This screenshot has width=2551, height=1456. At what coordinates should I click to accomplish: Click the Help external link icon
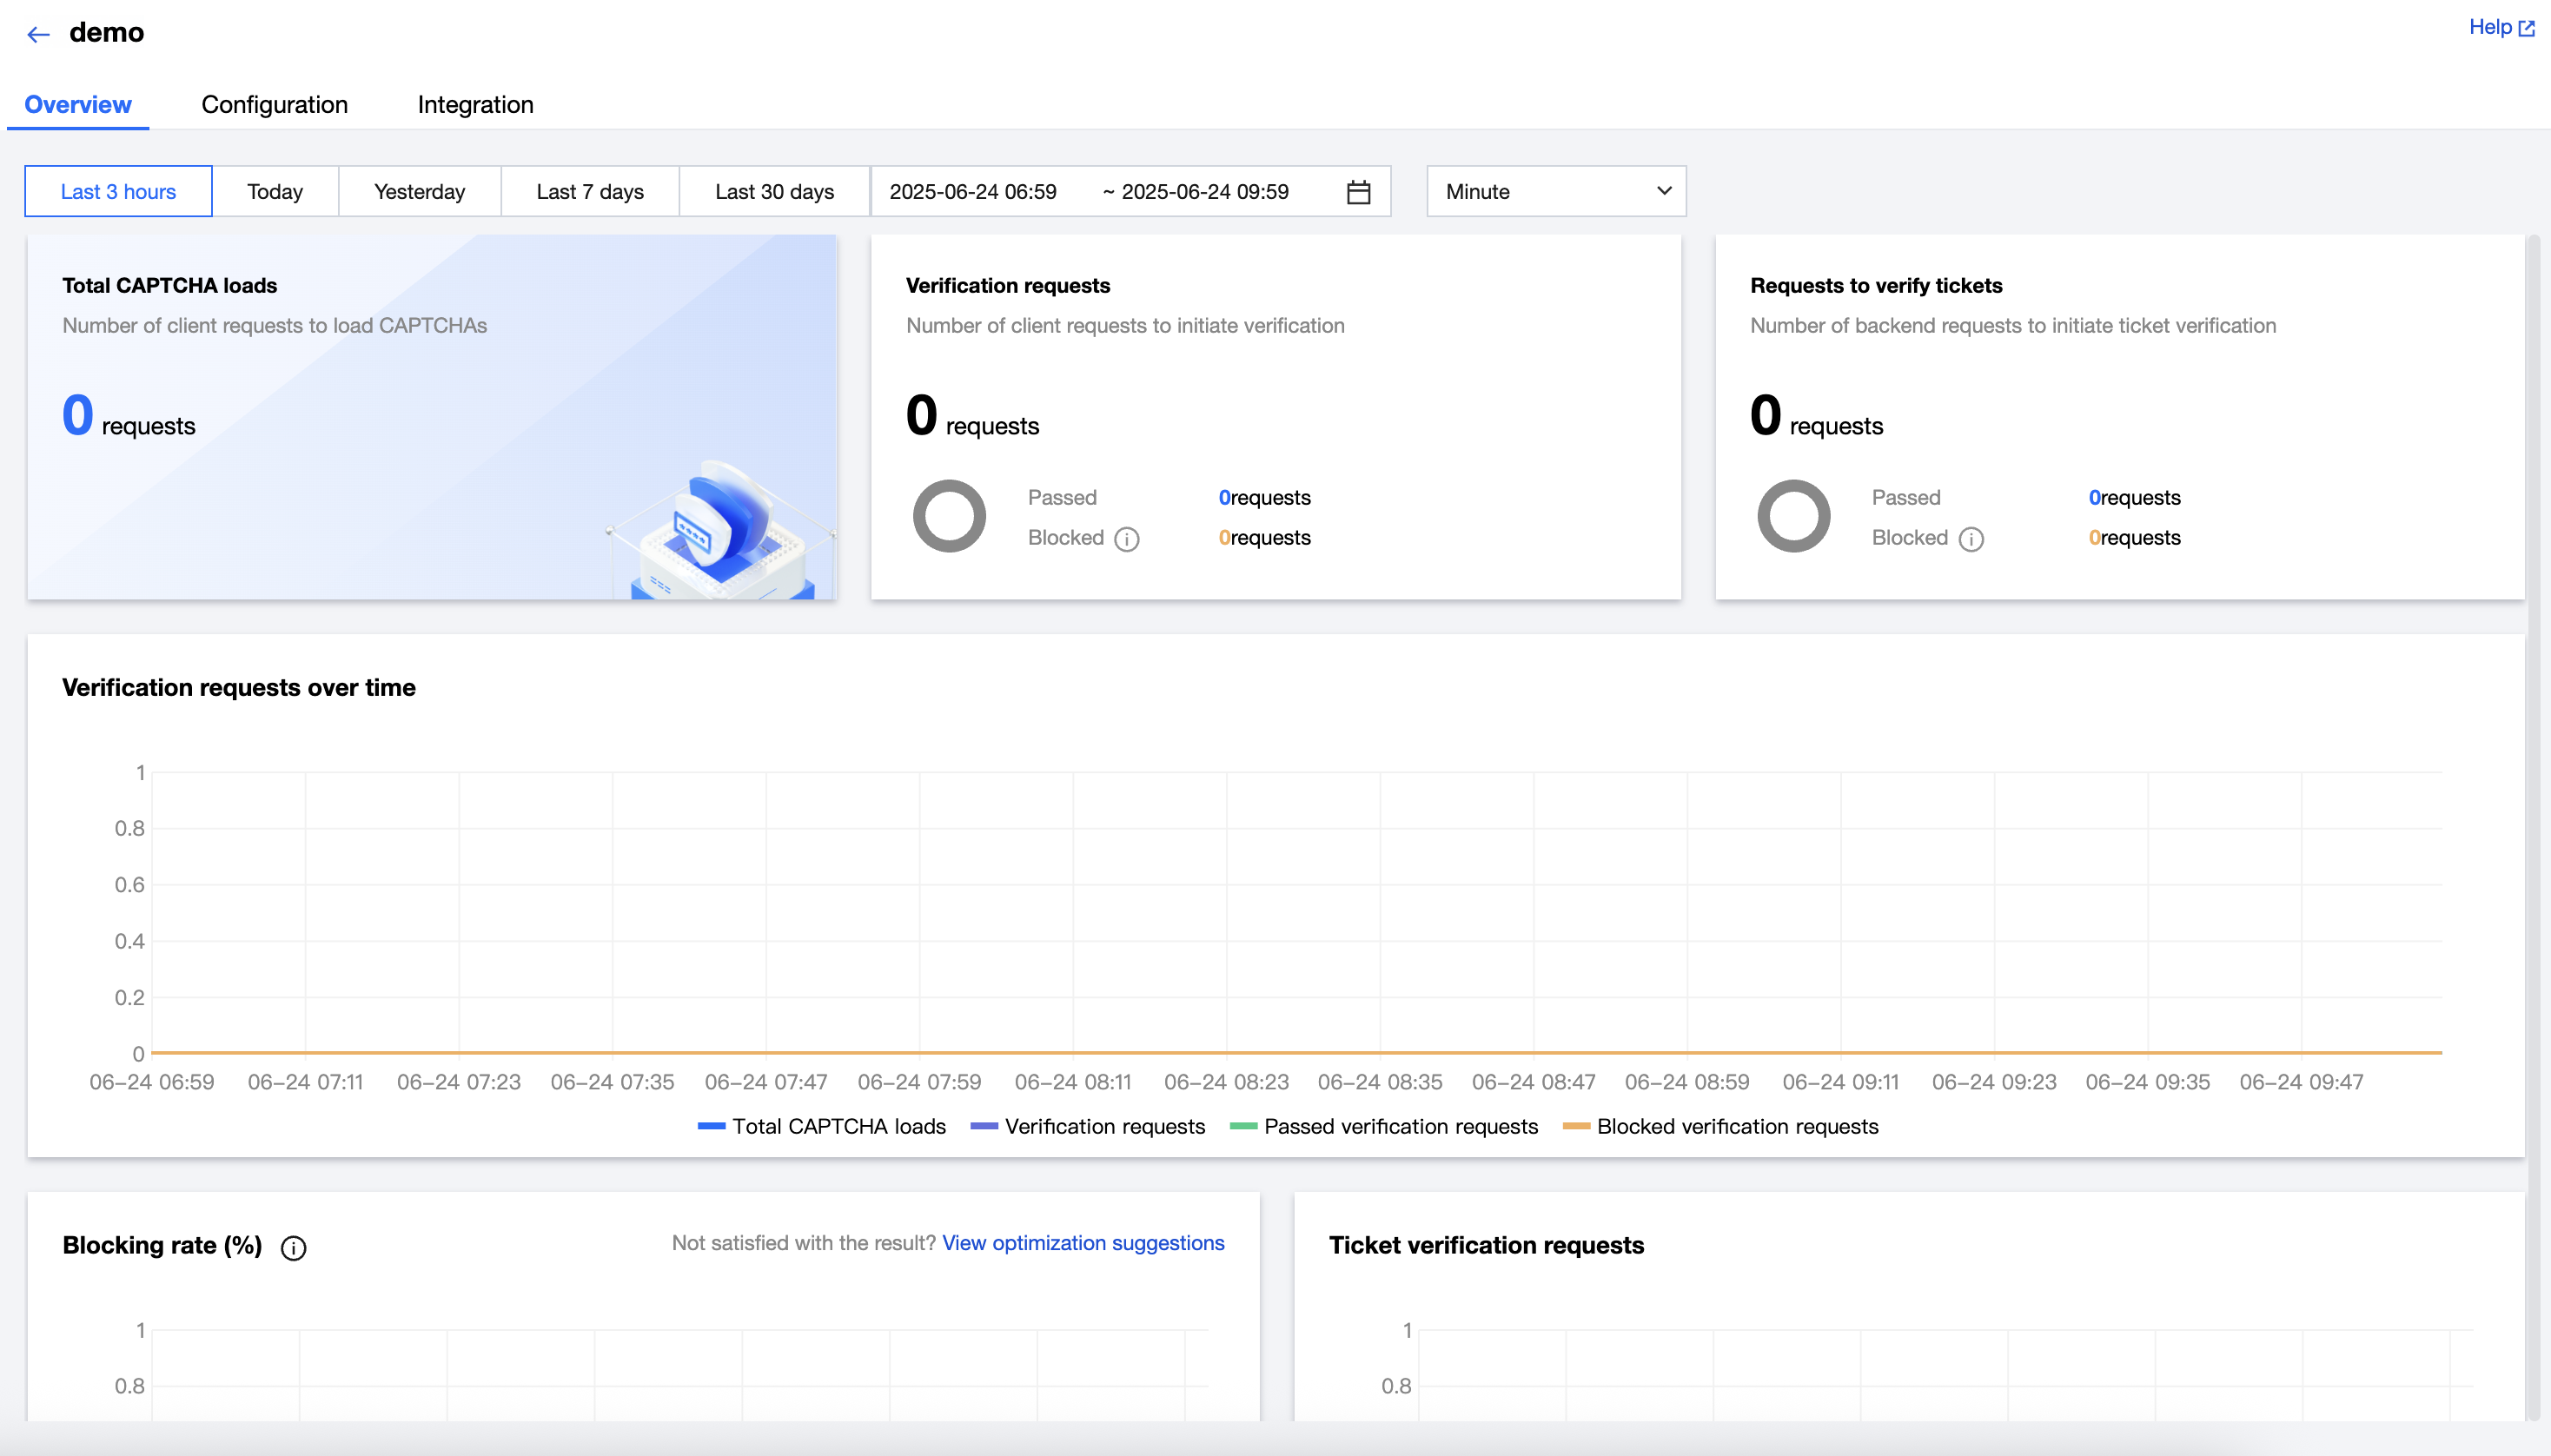coord(2527,28)
